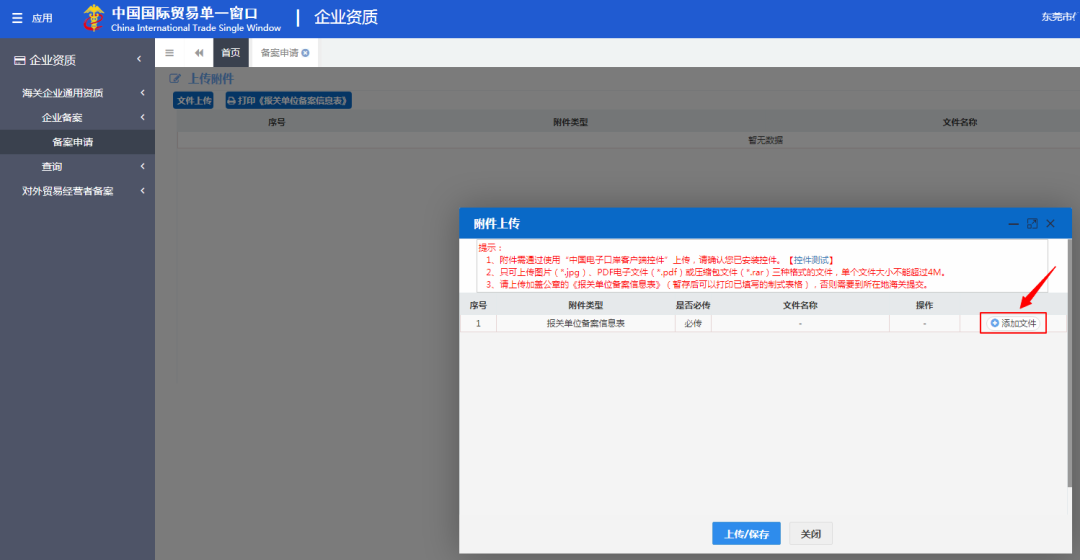Switch to the 首页 tab
The image size is (1080, 560).
click(230, 53)
